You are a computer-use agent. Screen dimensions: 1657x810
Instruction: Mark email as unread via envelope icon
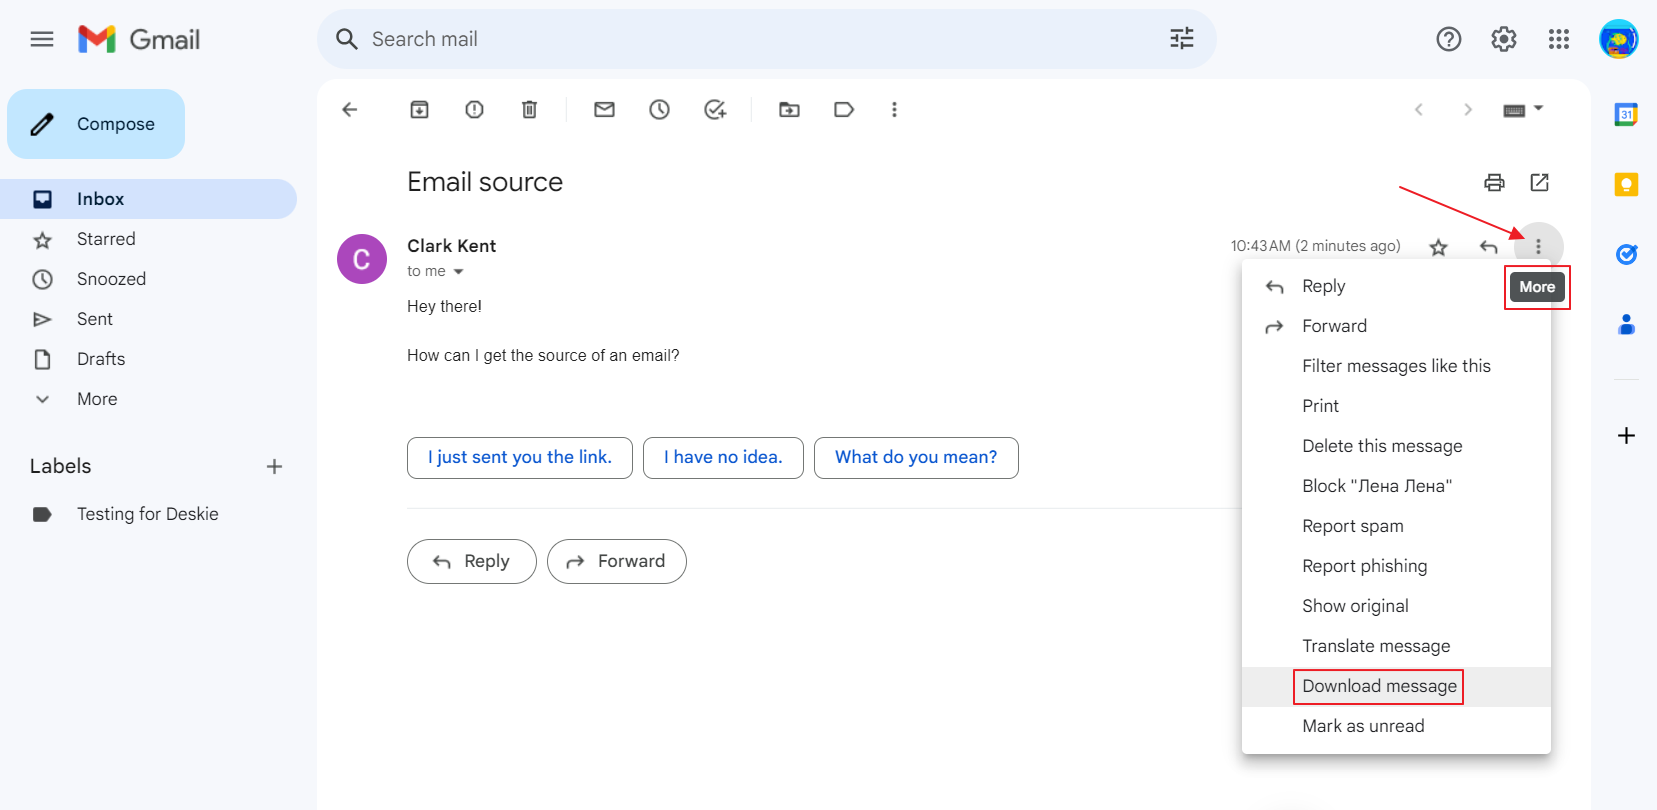[x=604, y=110]
